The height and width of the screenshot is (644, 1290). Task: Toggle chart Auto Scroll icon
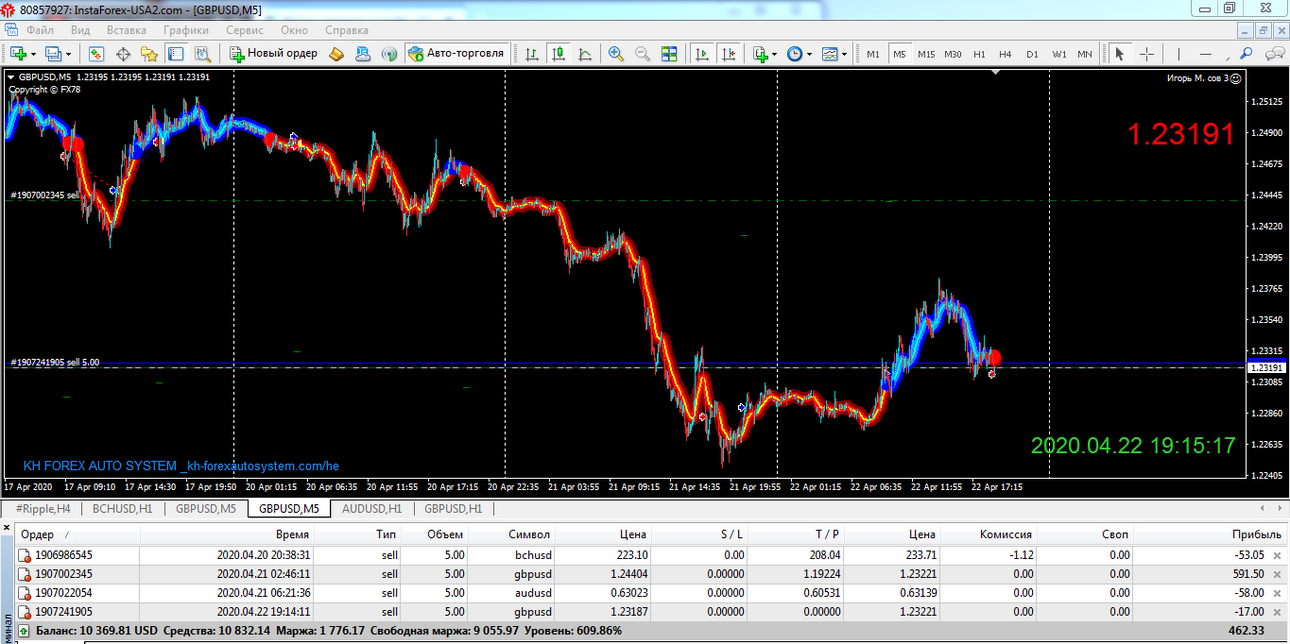[x=703, y=54]
